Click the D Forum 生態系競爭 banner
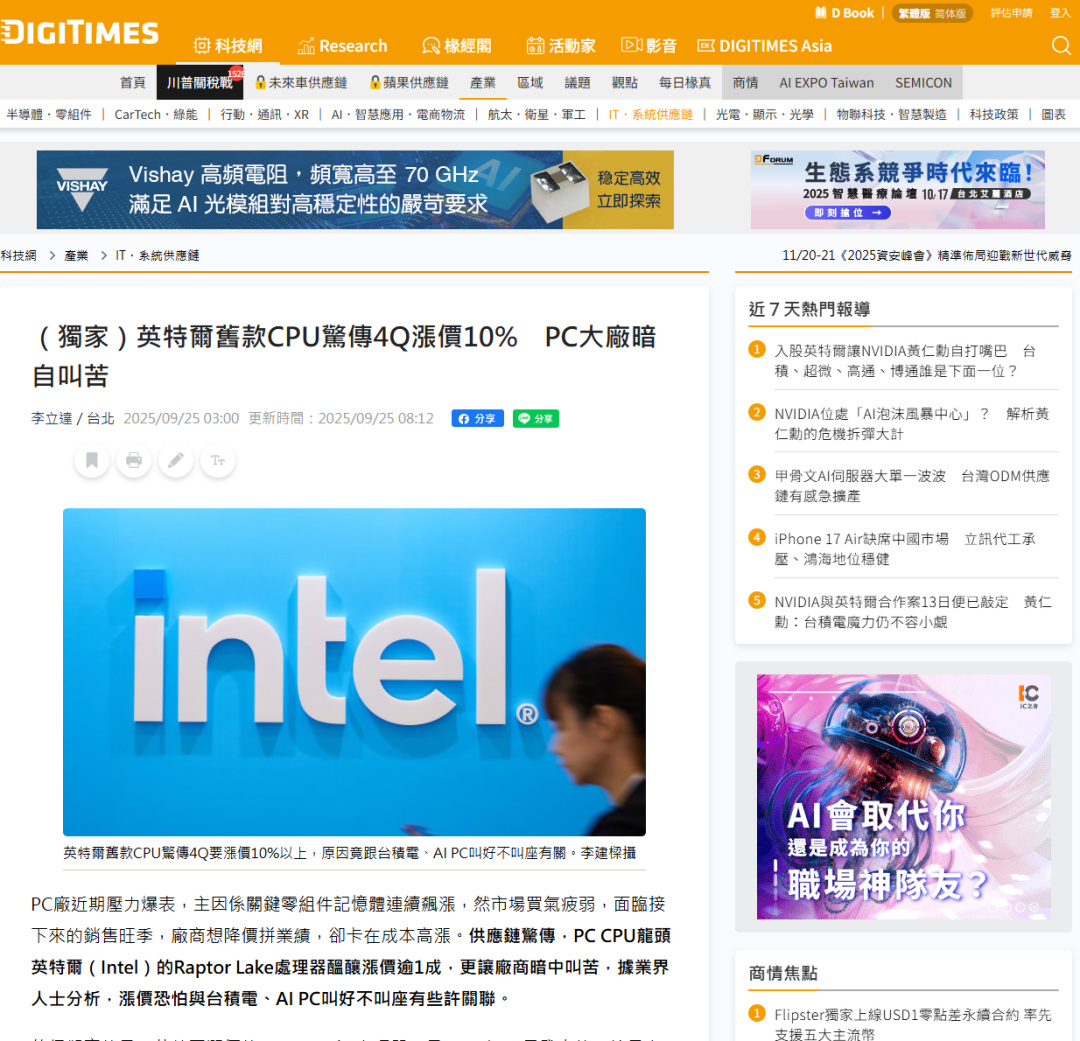The width and height of the screenshot is (1080, 1041). [897, 189]
